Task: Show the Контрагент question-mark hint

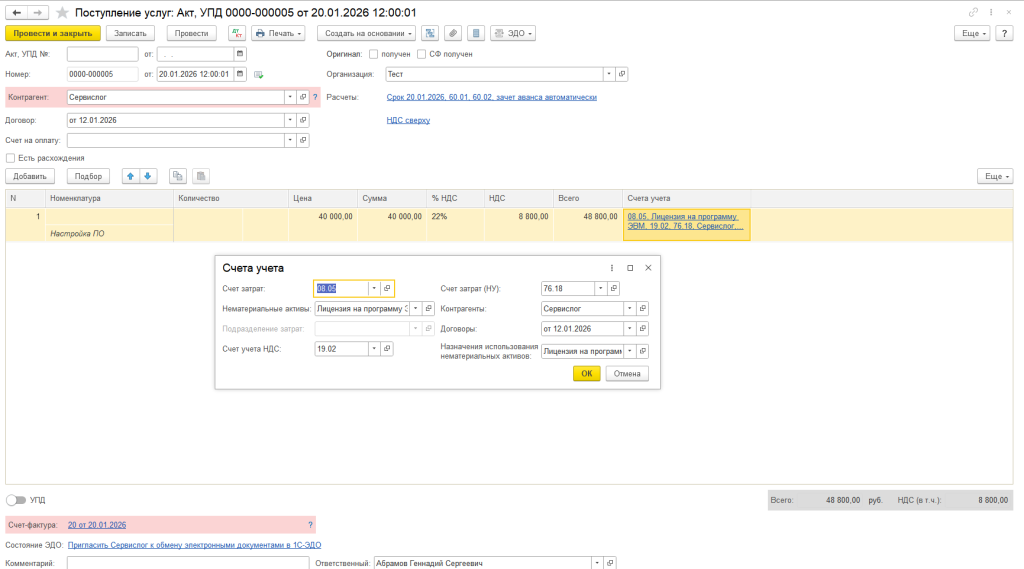Action: coord(315,97)
